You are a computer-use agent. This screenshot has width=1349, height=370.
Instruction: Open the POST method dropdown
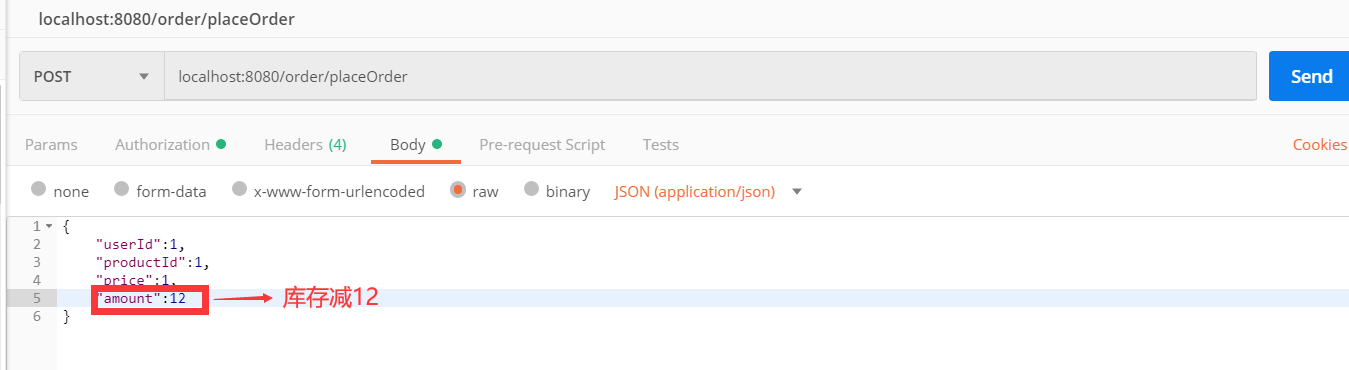(x=92, y=76)
